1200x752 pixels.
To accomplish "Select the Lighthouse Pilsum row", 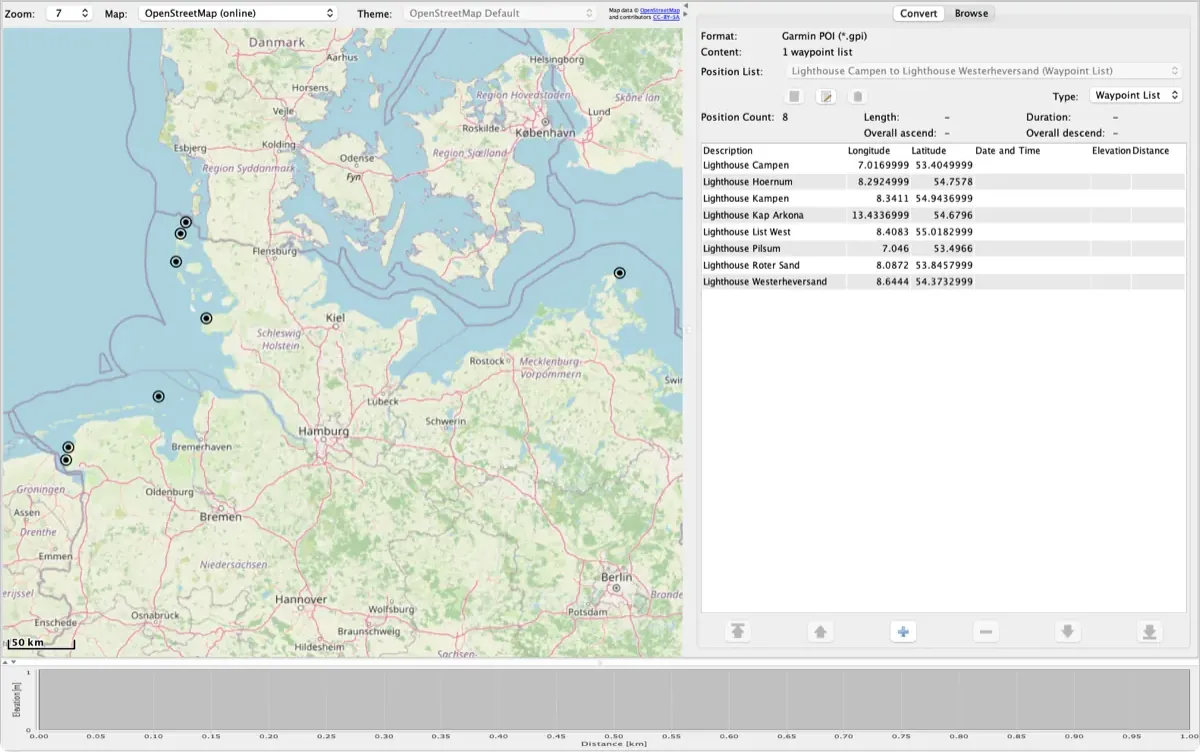I will coord(944,249).
